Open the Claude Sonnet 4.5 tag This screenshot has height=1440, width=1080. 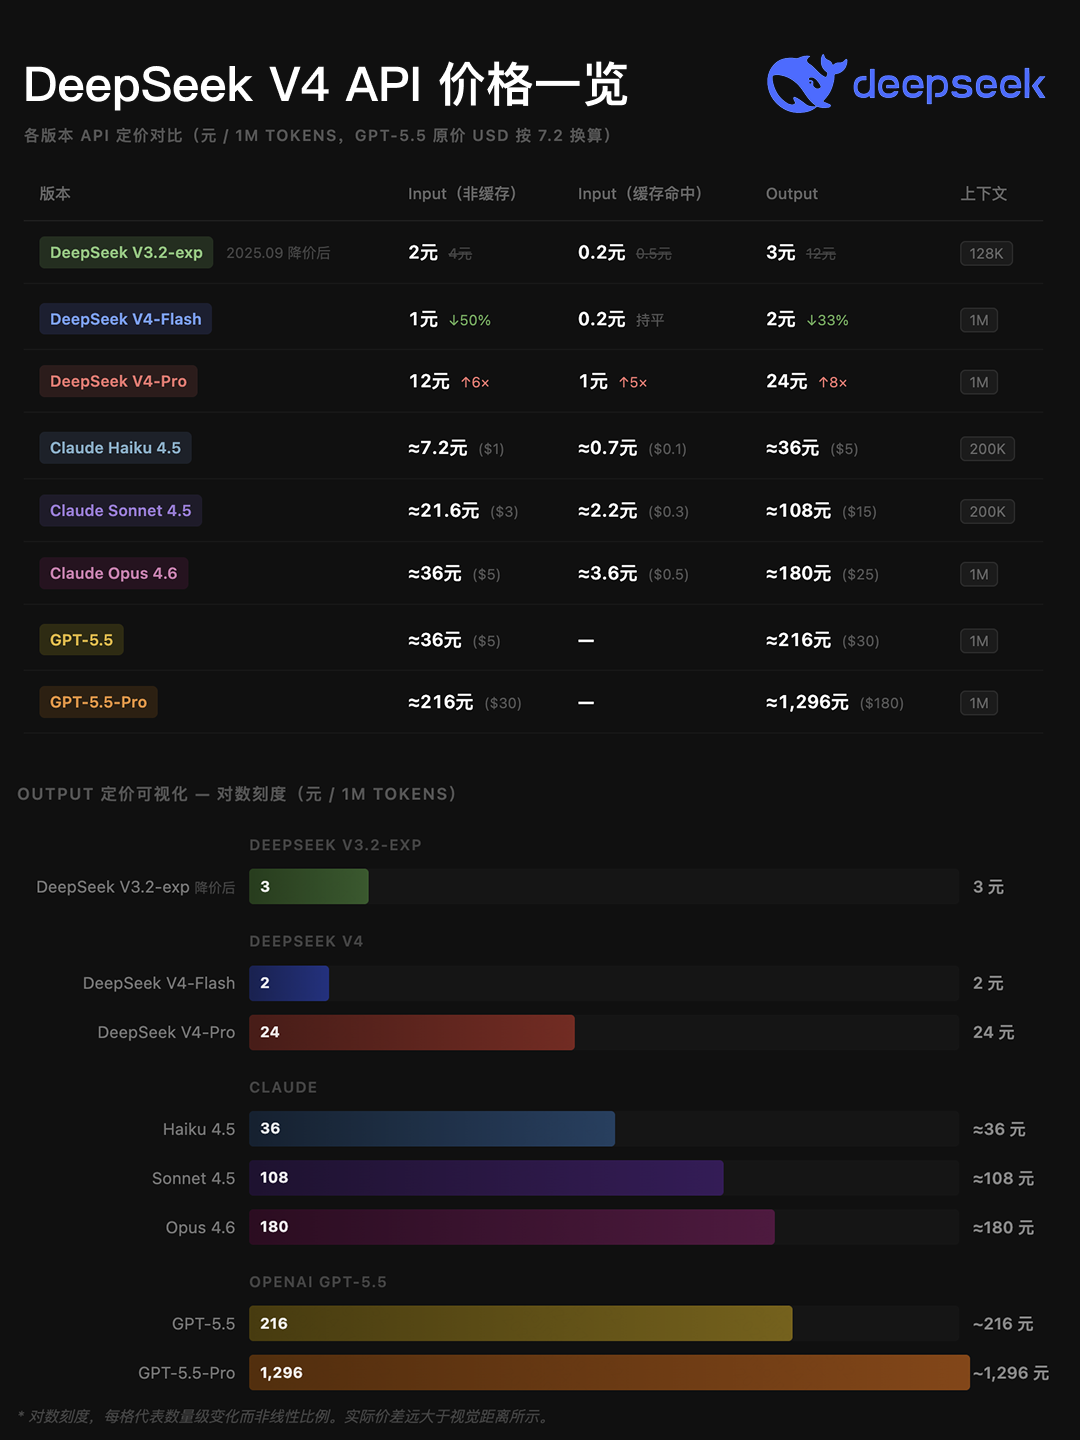(x=120, y=511)
